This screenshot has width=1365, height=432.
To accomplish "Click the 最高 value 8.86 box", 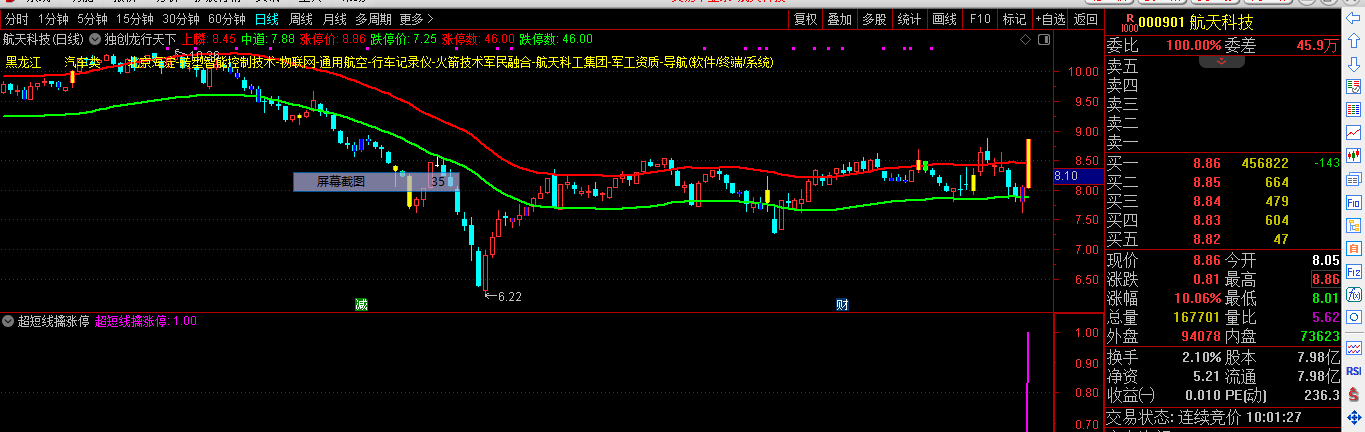I will coord(1325,279).
